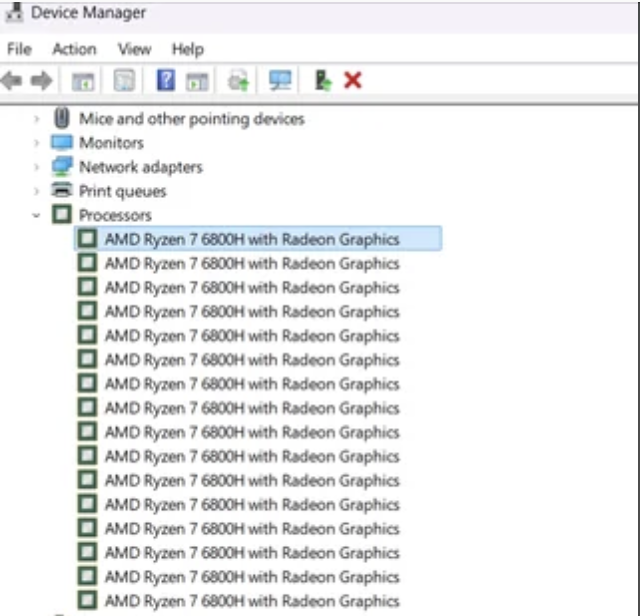Click the Network adapters category icon

(62, 167)
